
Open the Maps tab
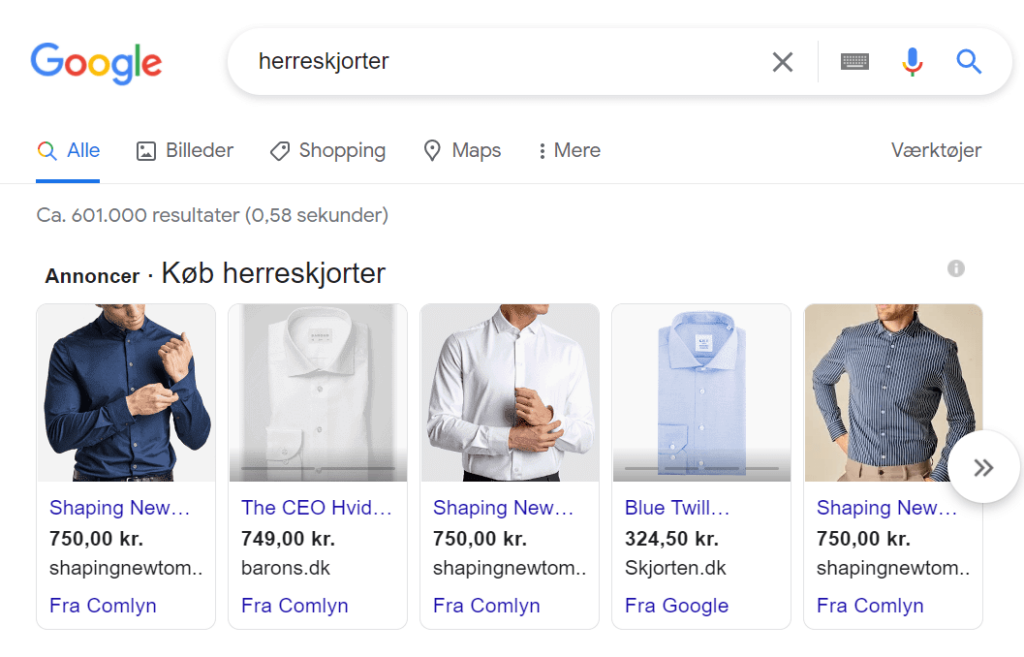(x=462, y=151)
